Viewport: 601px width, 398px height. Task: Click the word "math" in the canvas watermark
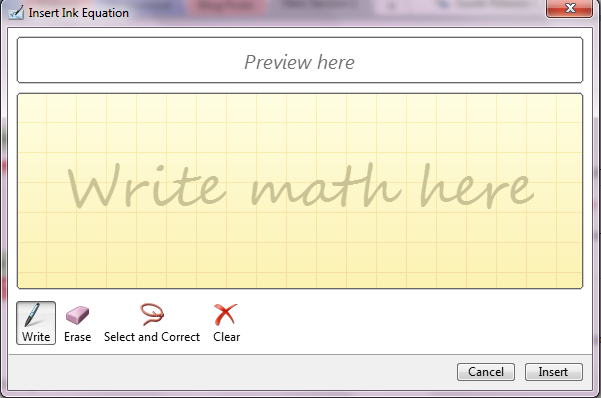coord(326,186)
